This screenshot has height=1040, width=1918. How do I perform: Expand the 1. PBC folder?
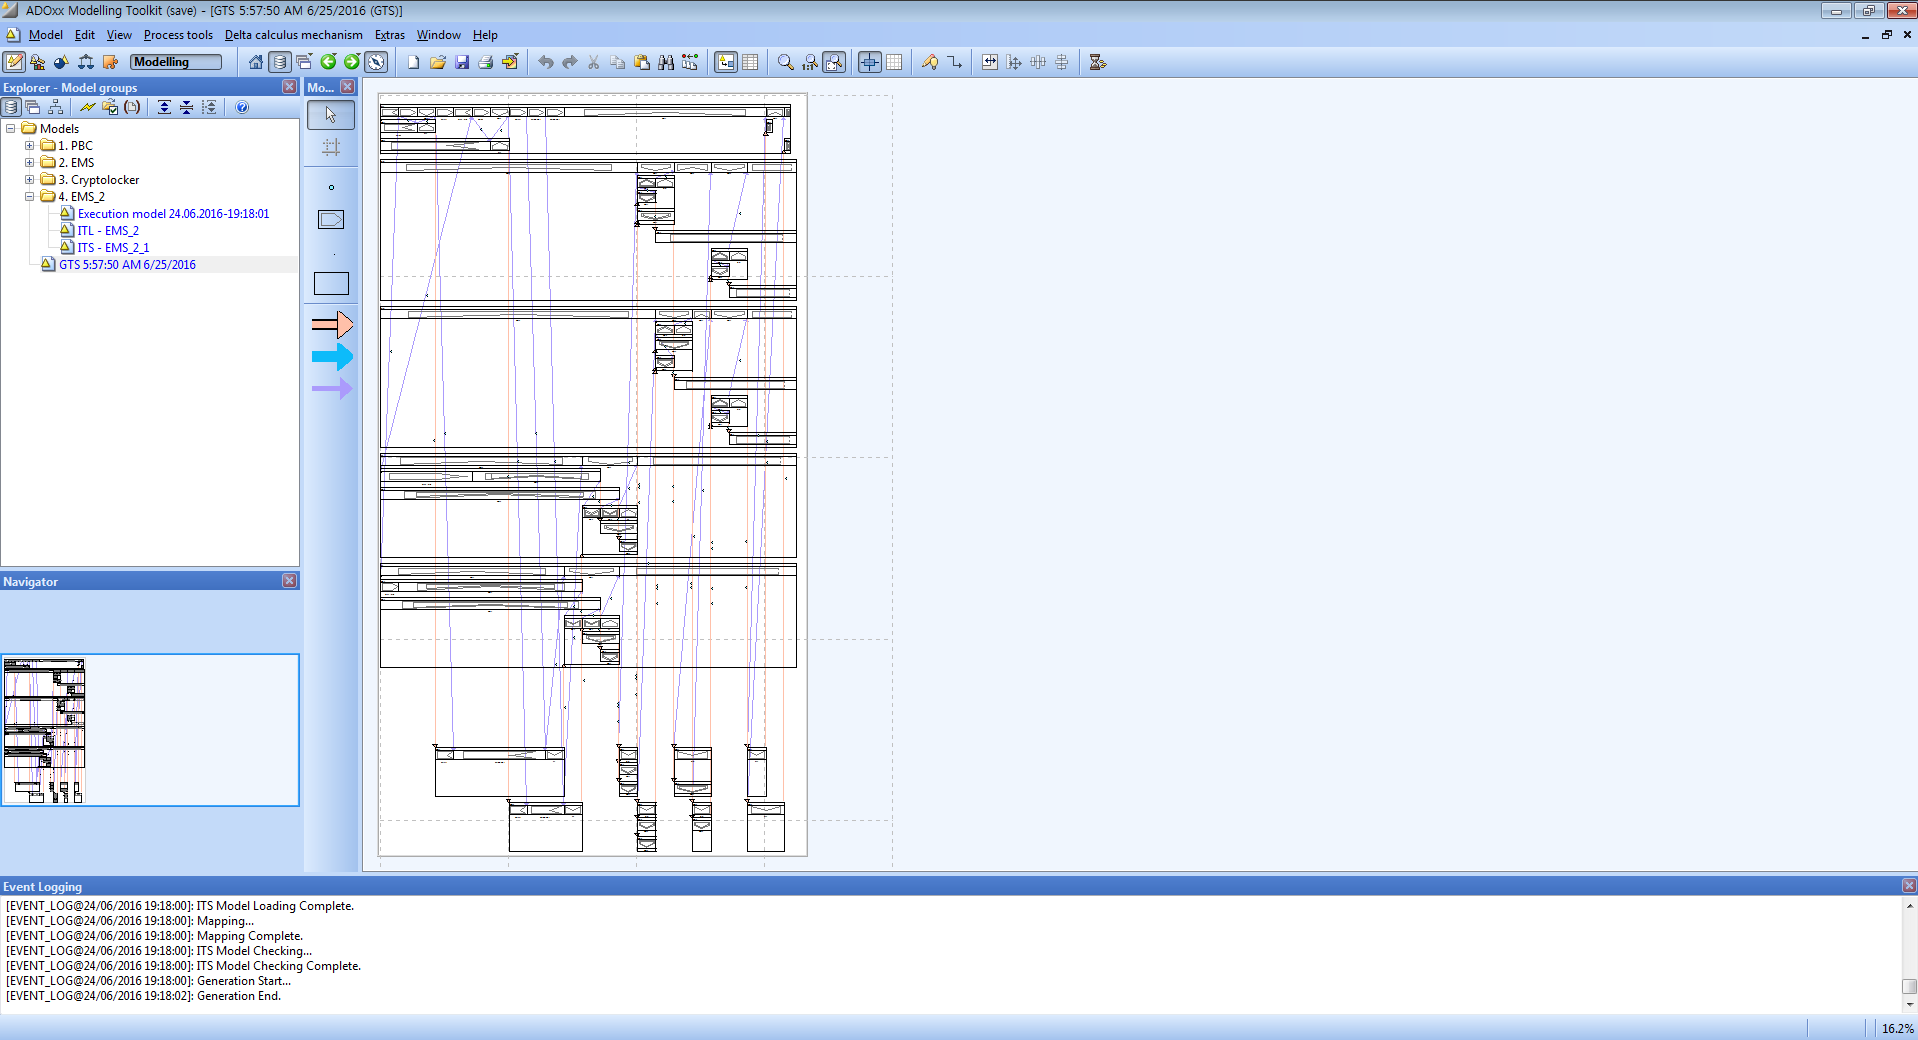pyautogui.click(x=30, y=145)
